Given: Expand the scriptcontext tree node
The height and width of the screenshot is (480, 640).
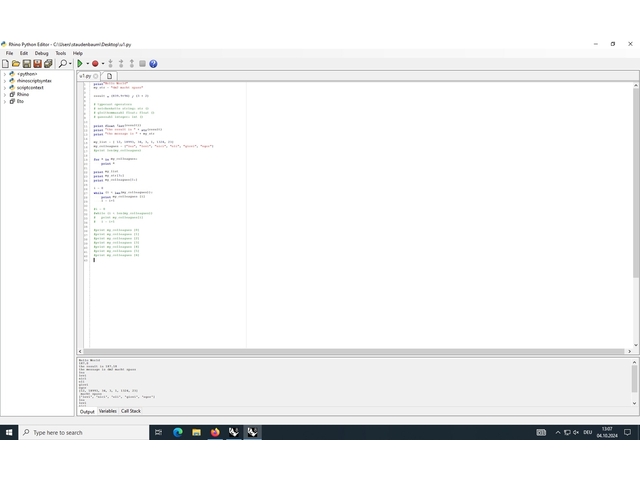Looking at the screenshot, I should coord(4,88).
